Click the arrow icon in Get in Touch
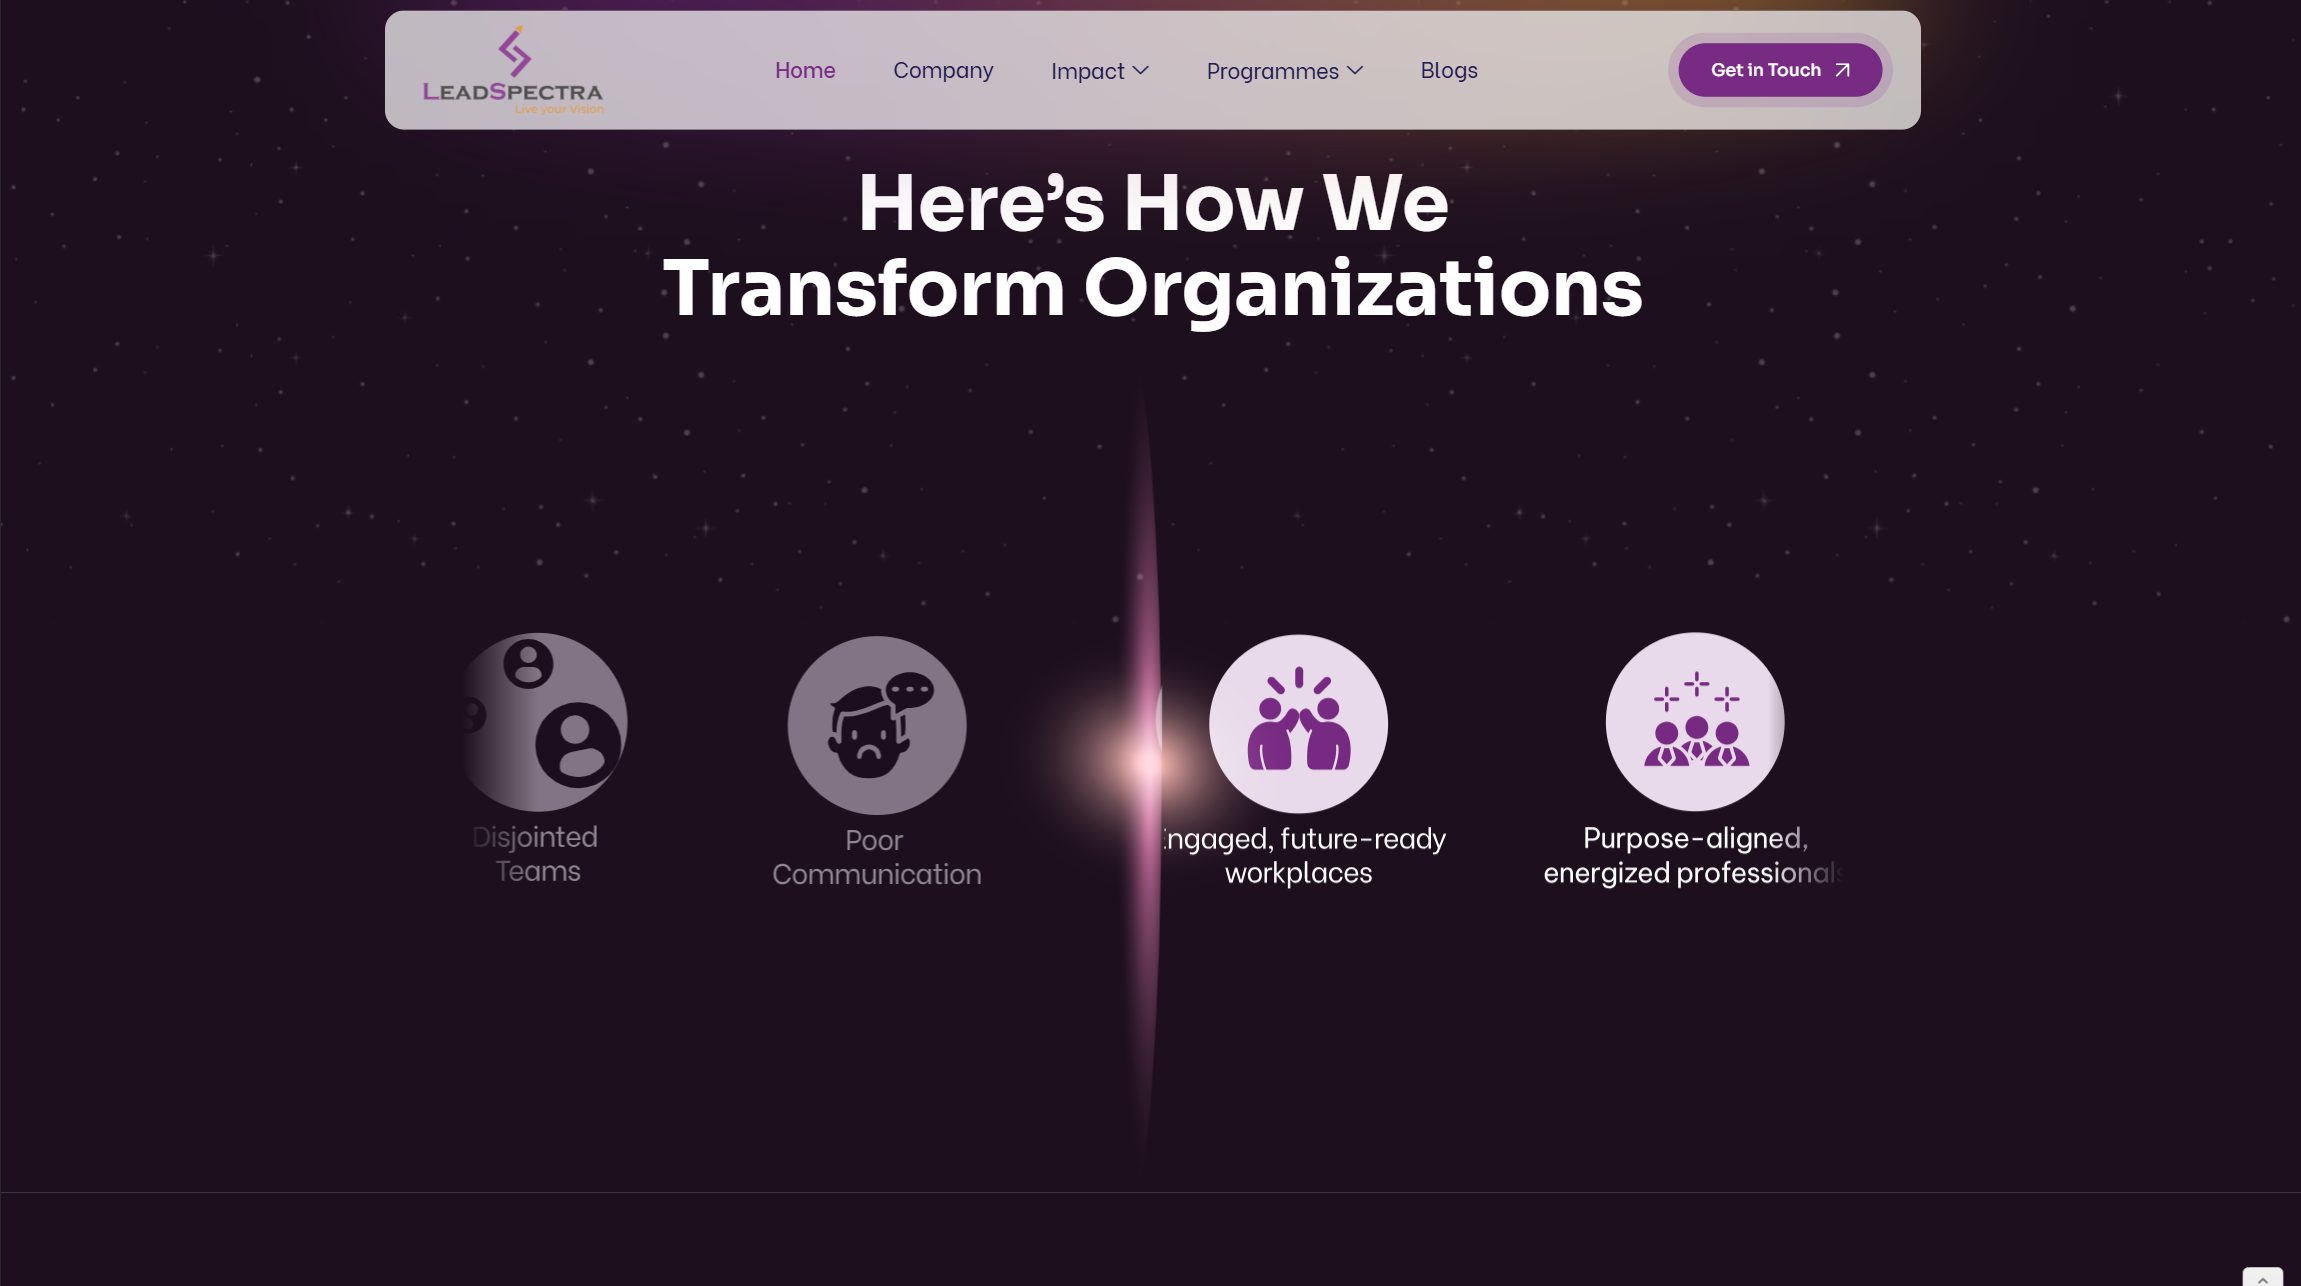Viewport: 2301px width, 1286px height. (1842, 70)
